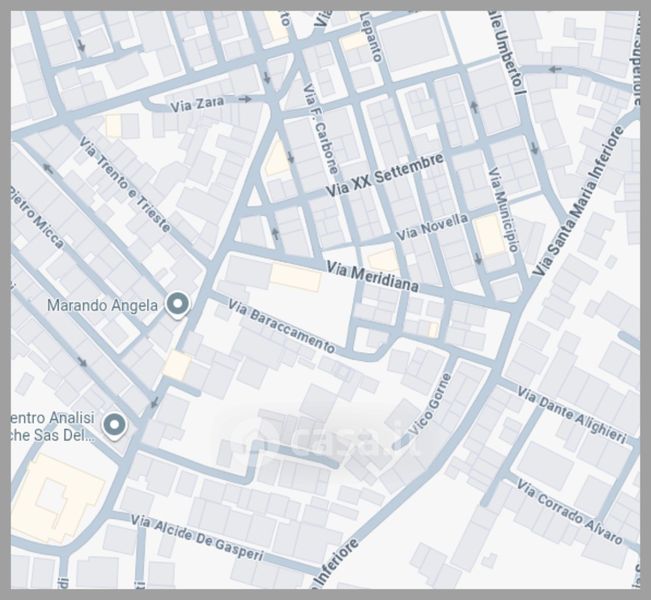Open the Centro Analisi place label

click(50, 427)
